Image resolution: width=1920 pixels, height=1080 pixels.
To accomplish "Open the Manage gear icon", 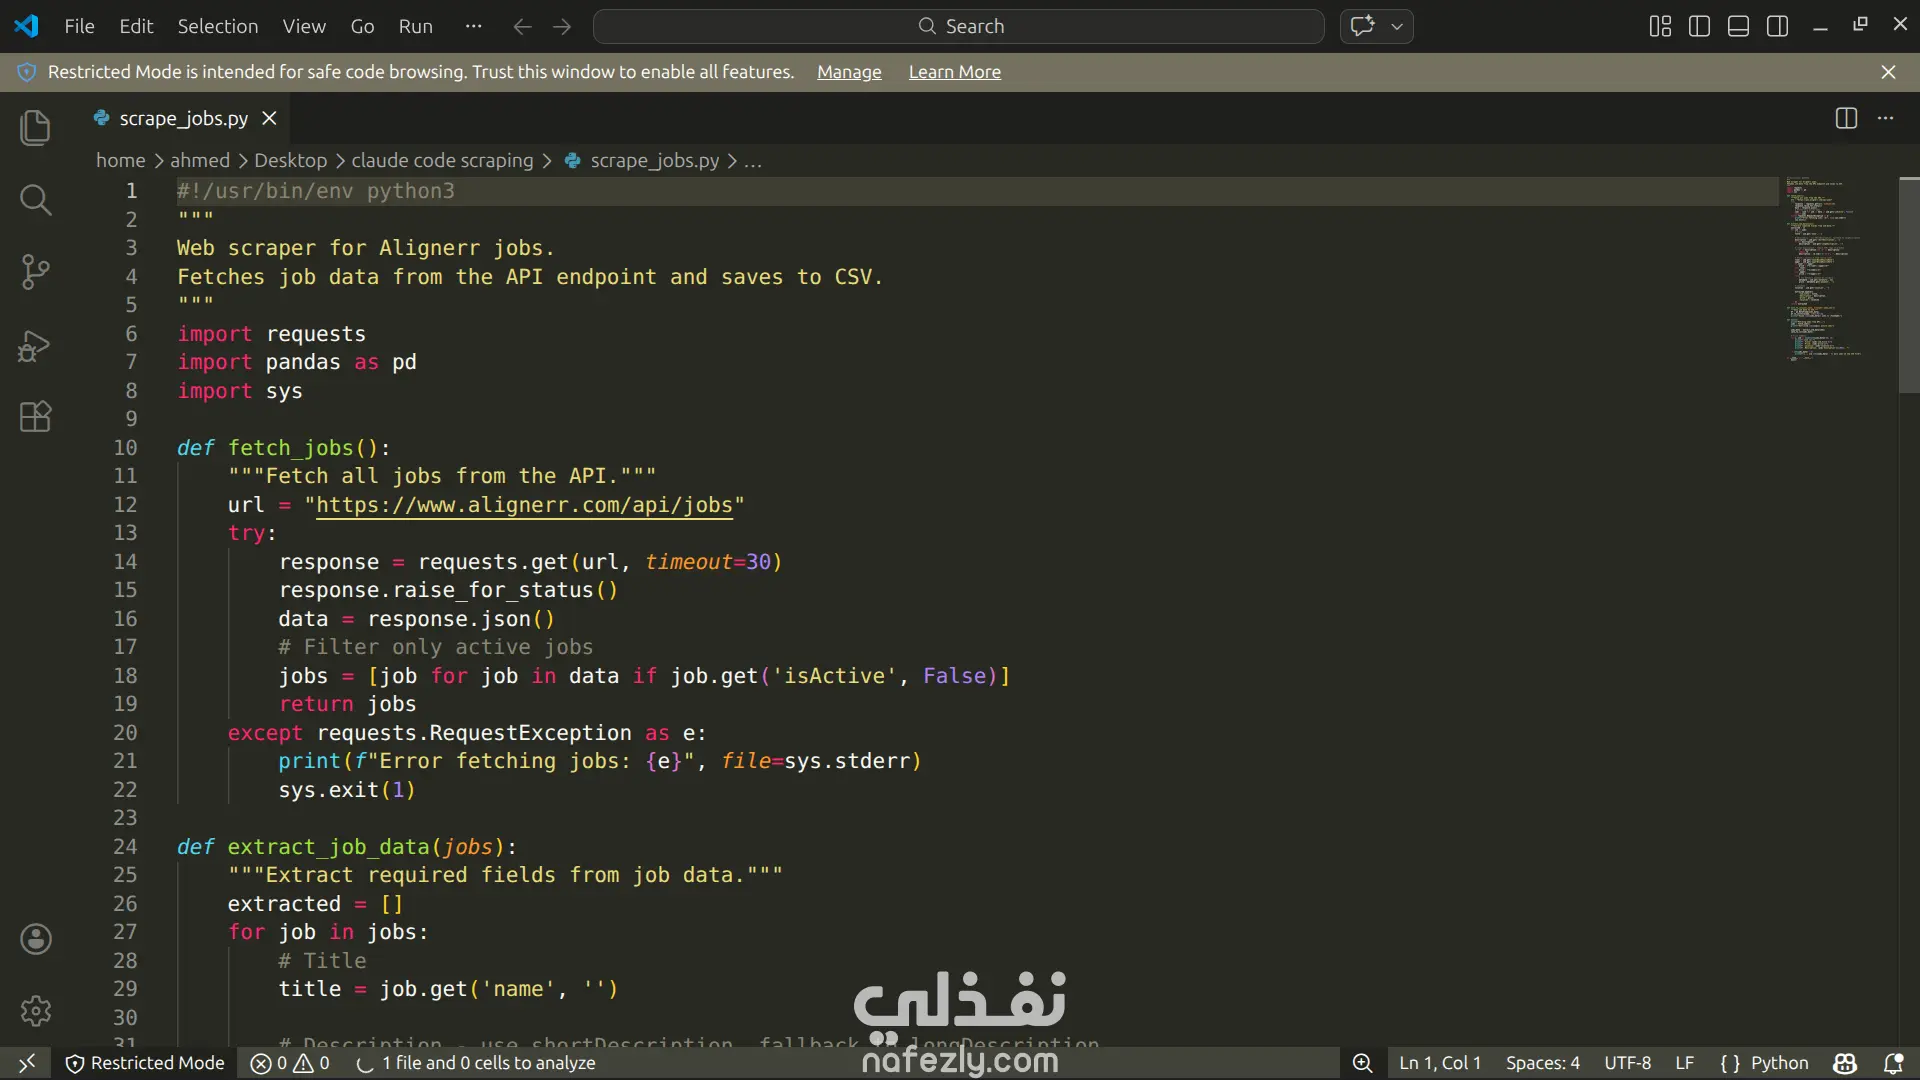I will [x=35, y=1011].
